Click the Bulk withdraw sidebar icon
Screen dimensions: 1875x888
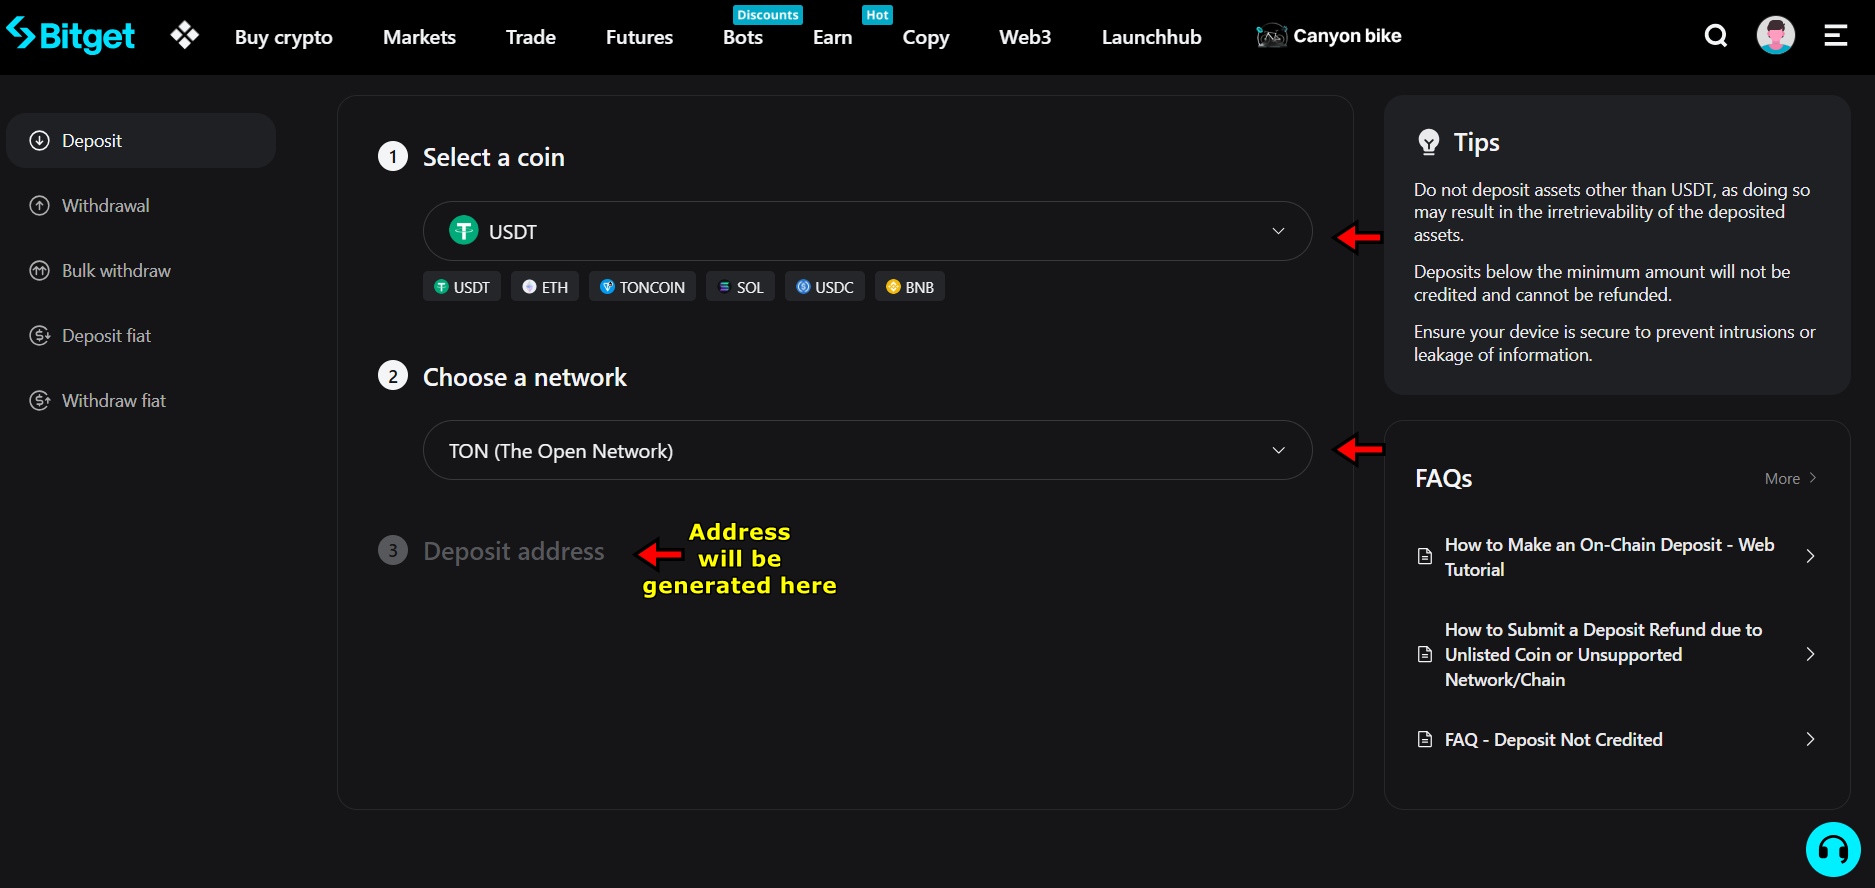(x=39, y=271)
